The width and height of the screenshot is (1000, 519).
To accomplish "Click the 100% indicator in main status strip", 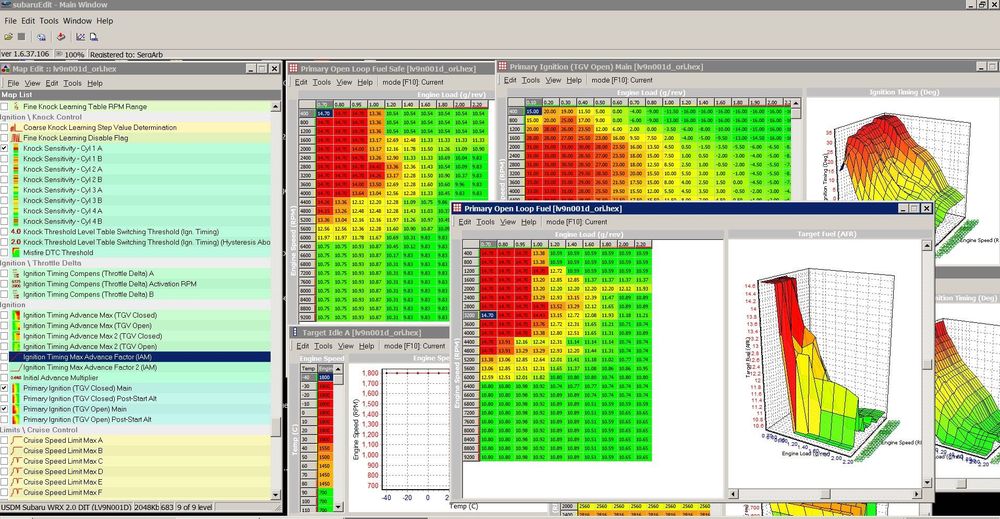I will pyautogui.click(x=70, y=55).
